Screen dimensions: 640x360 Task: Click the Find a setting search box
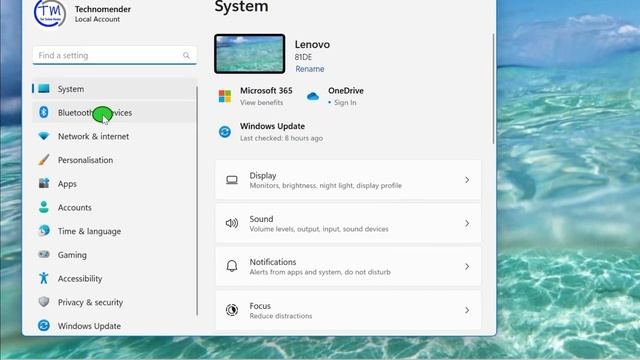coord(114,55)
